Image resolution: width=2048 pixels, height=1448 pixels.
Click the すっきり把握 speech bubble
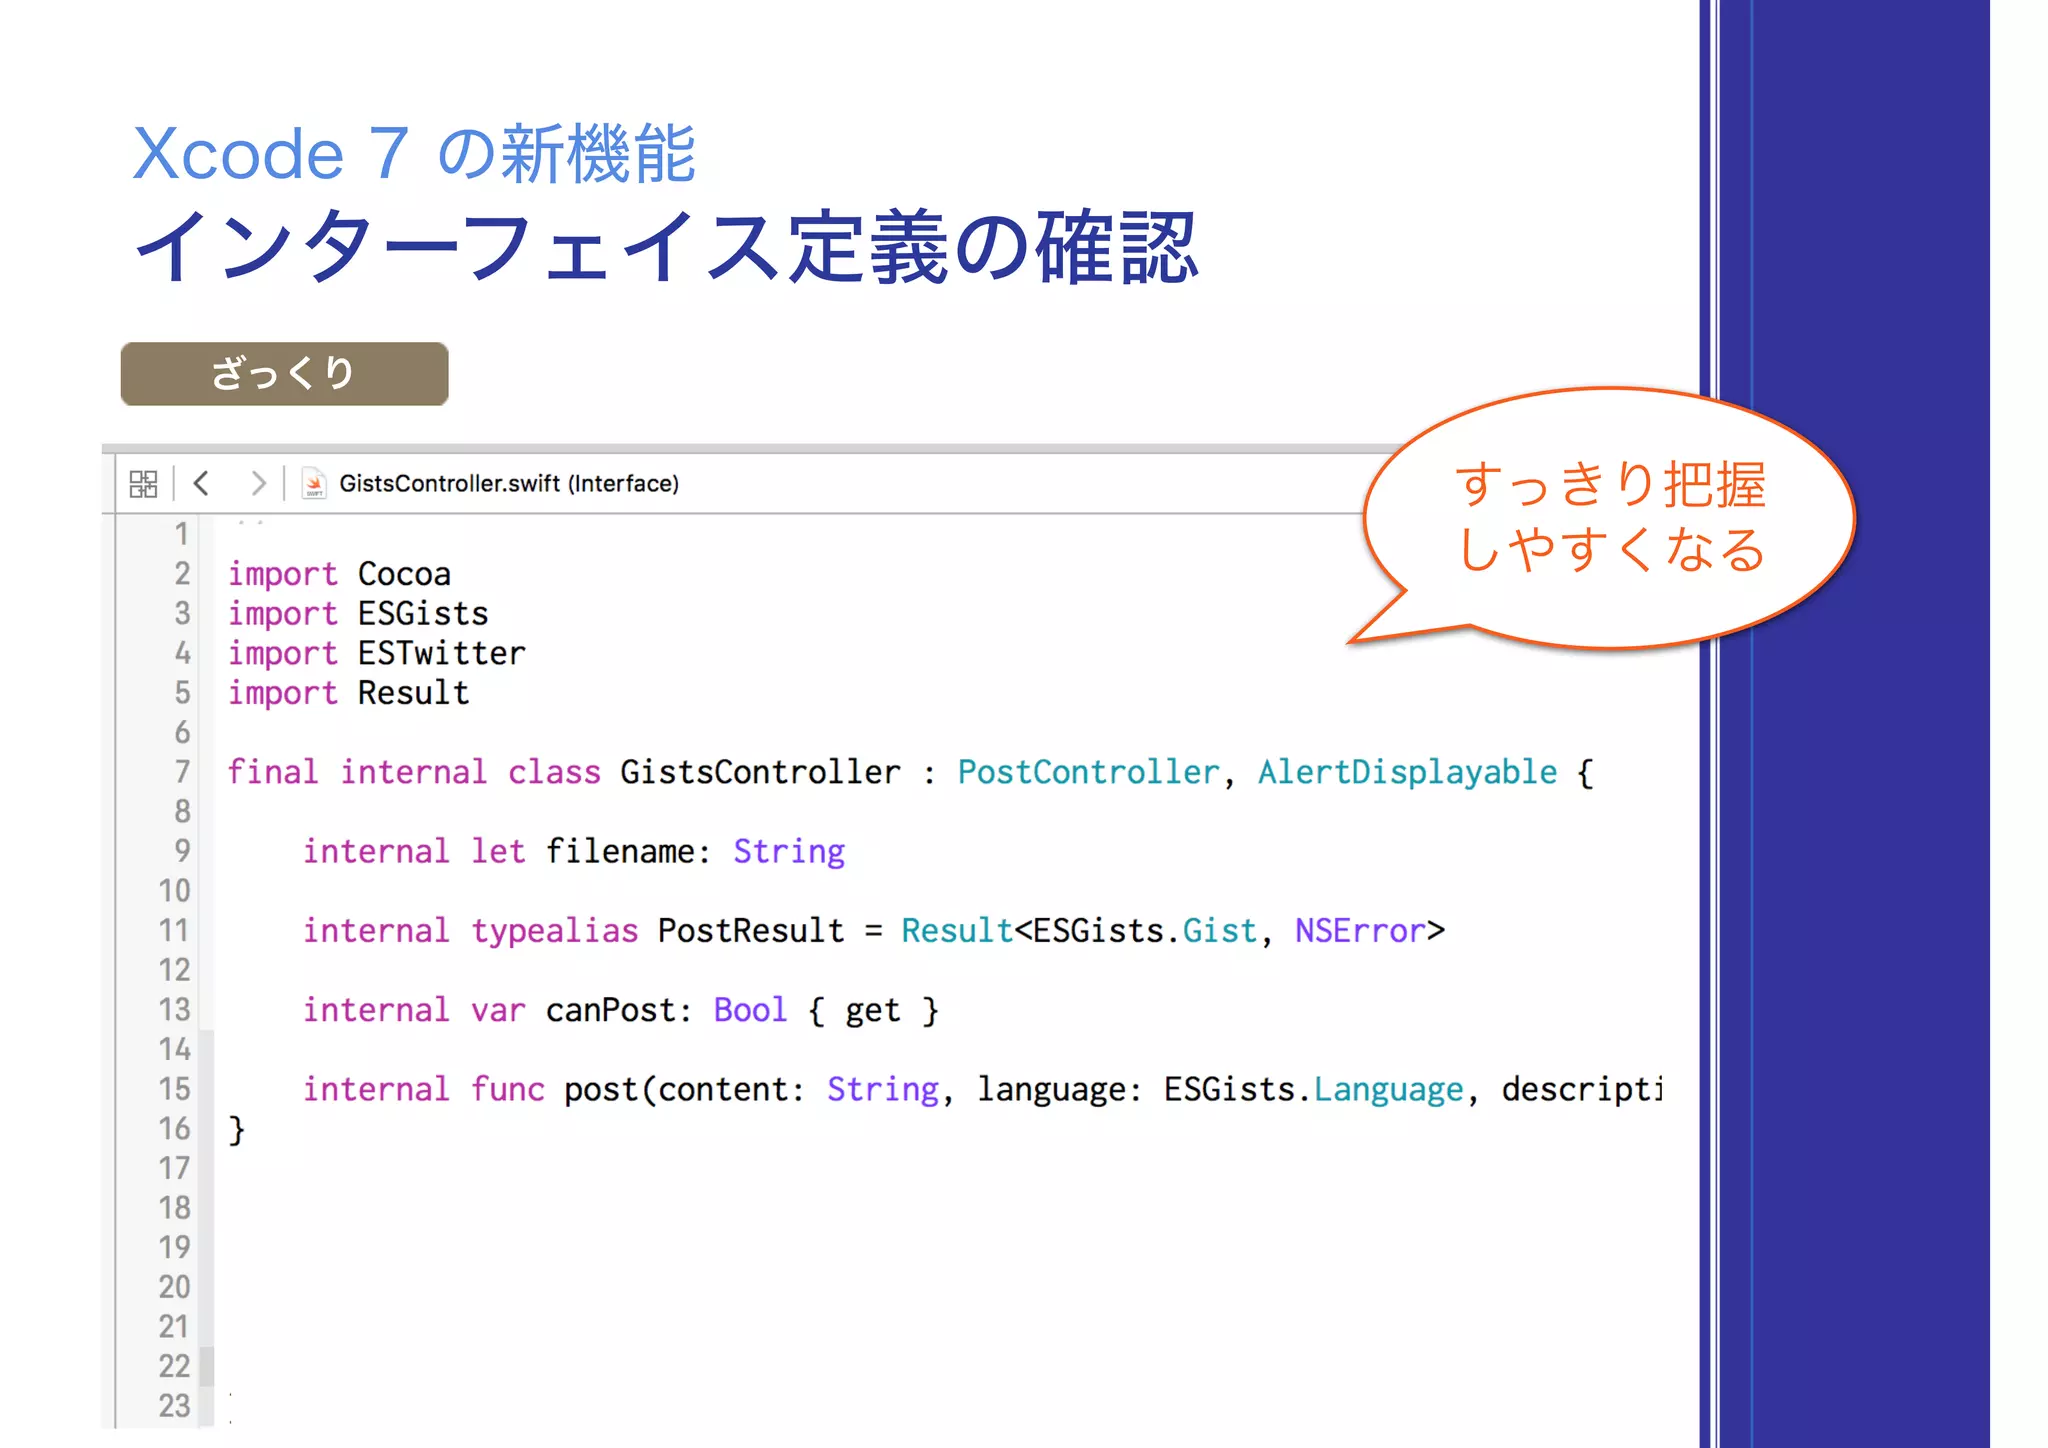[1610, 518]
